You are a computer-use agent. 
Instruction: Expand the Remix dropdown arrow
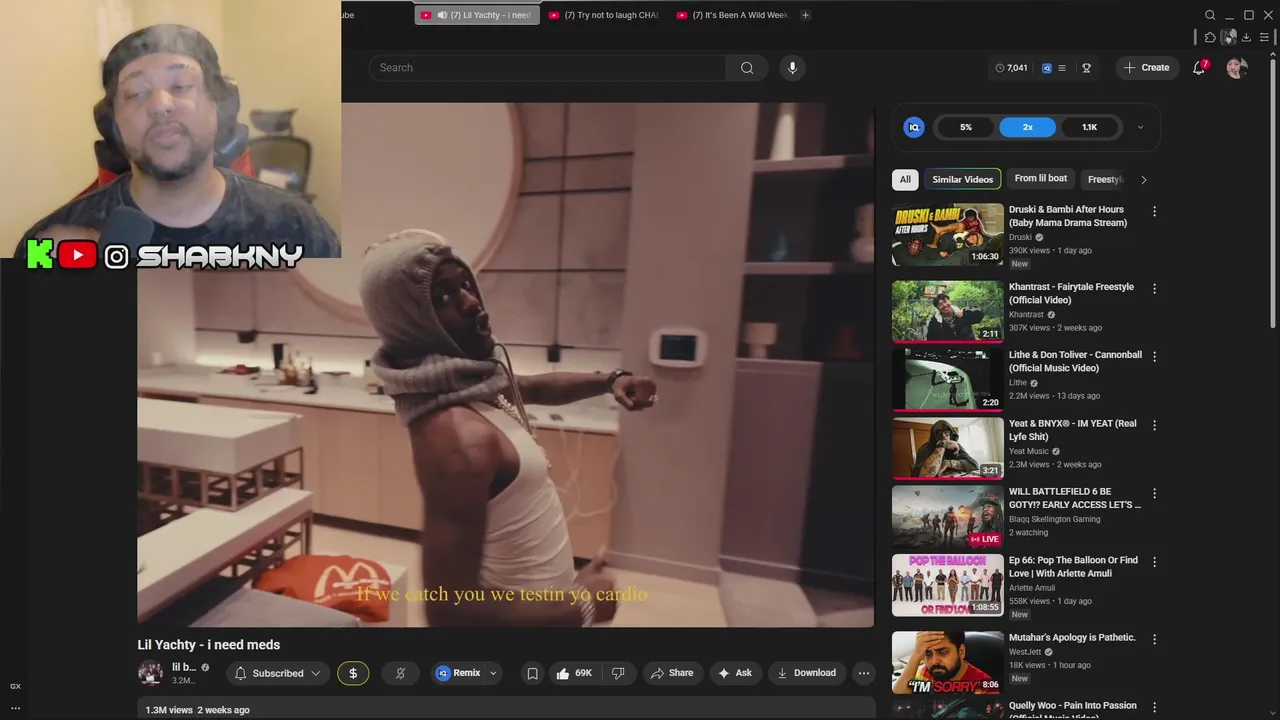point(493,673)
